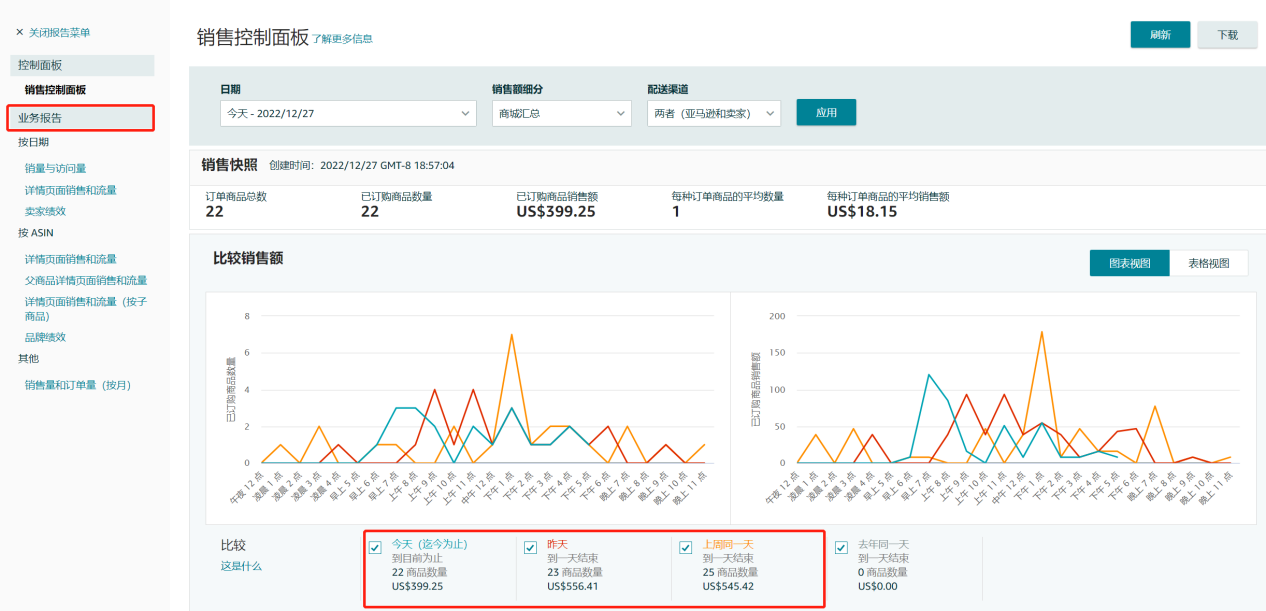
Task: Click the 这是什么 help link
Action: coord(241,566)
